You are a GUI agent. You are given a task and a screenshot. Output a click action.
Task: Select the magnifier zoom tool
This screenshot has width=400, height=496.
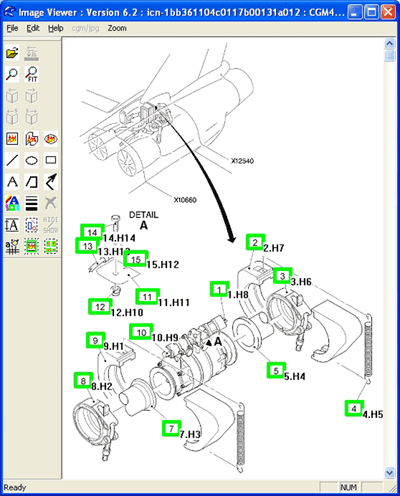pyautogui.click(x=12, y=74)
